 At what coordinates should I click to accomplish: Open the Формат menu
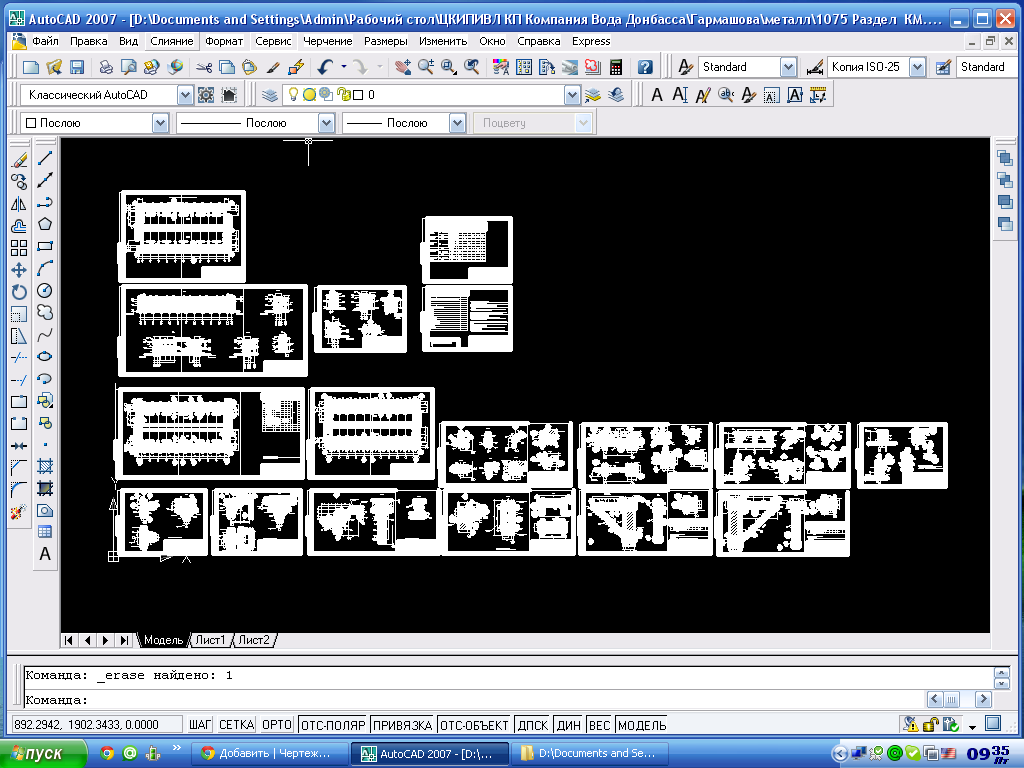224,41
